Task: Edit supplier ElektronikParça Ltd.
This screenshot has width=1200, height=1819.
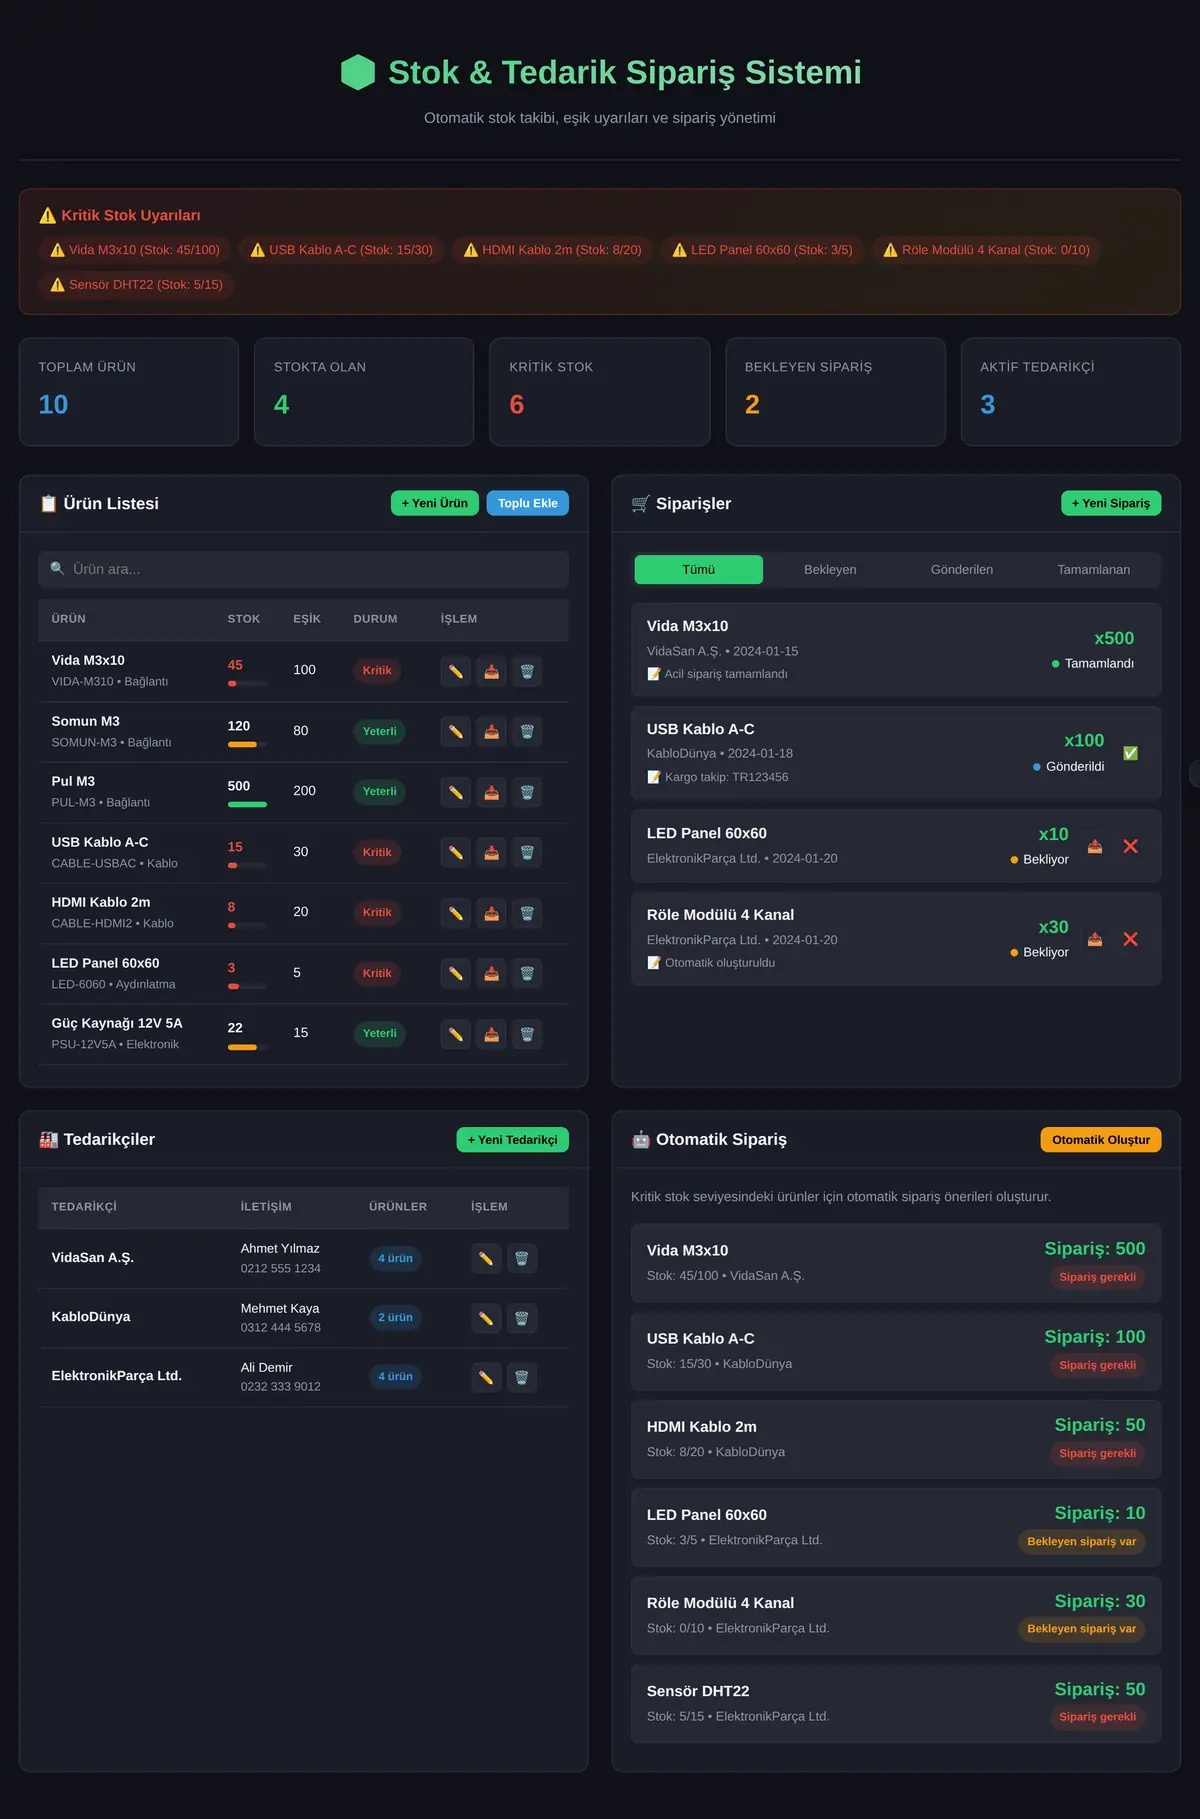Action: [485, 1377]
